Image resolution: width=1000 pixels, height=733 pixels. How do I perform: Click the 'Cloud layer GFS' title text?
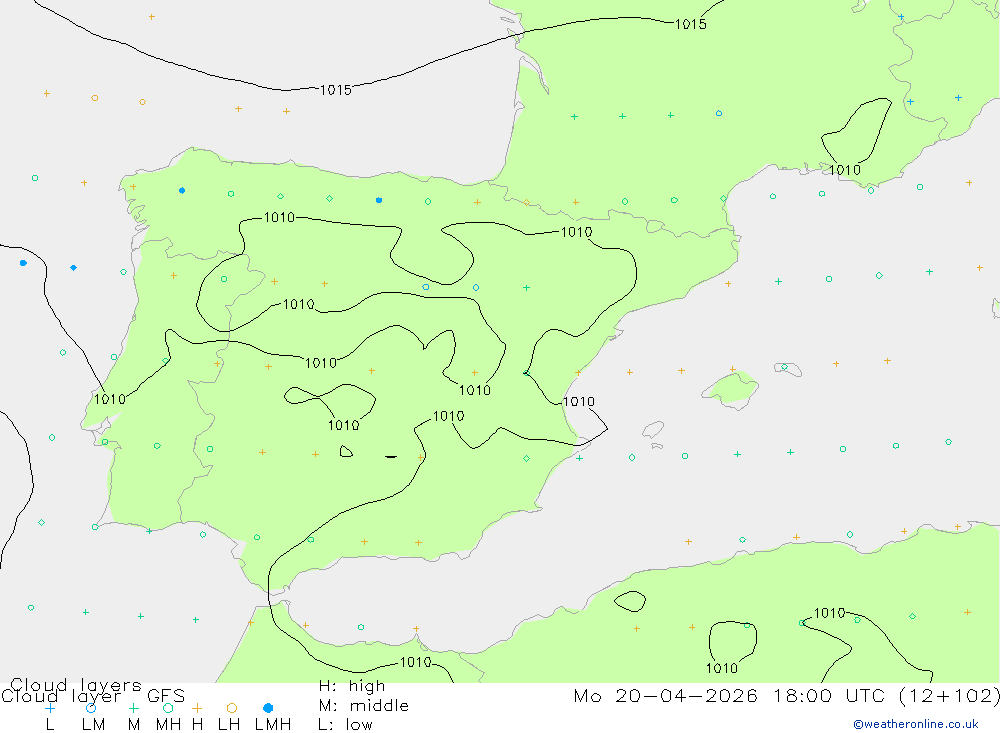[x=93, y=696]
